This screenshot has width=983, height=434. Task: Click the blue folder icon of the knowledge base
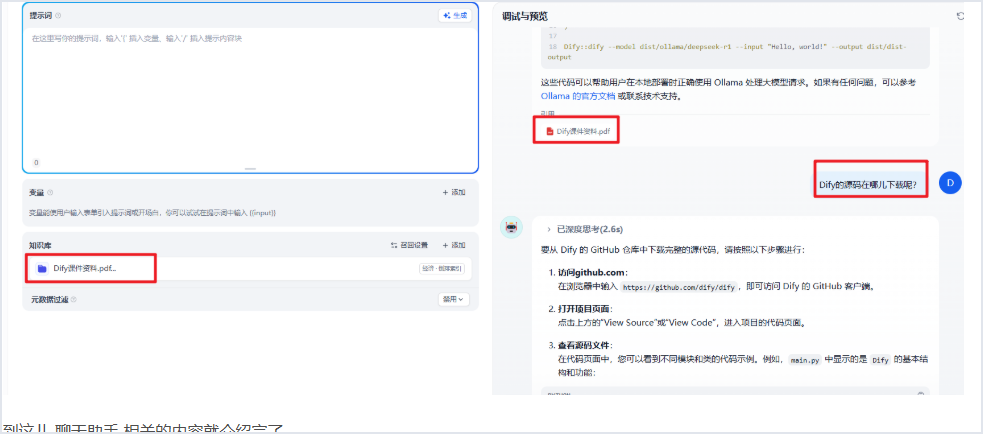42,268
